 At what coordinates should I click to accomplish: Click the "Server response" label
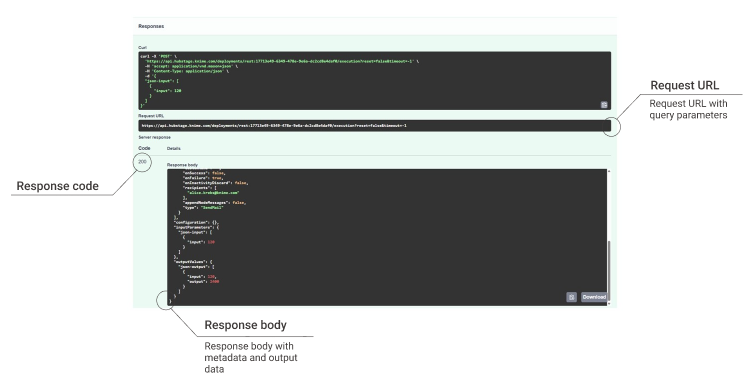coord(154,137)
